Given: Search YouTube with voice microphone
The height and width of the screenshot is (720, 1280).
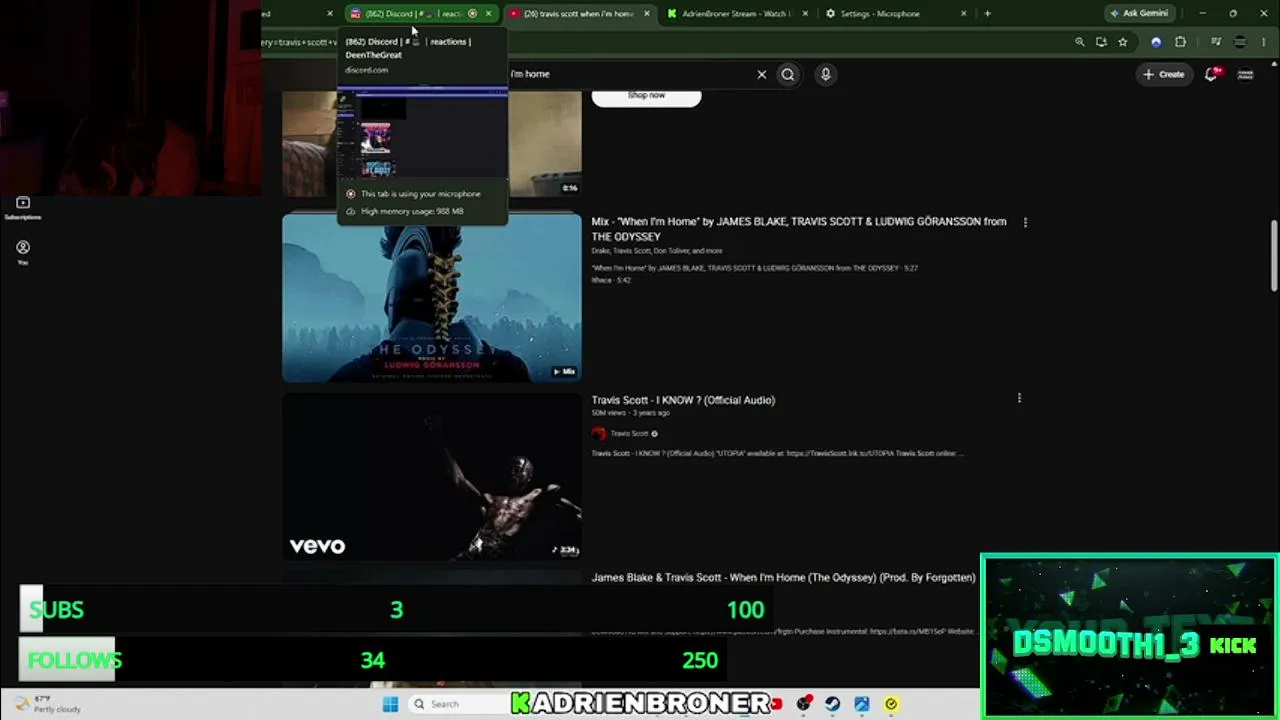Looking at the screenshot, I should click(x=825, y=74).
